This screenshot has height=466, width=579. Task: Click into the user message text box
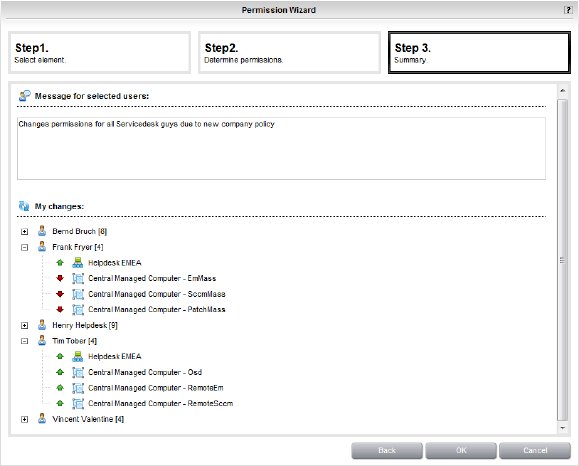point(281,148)
